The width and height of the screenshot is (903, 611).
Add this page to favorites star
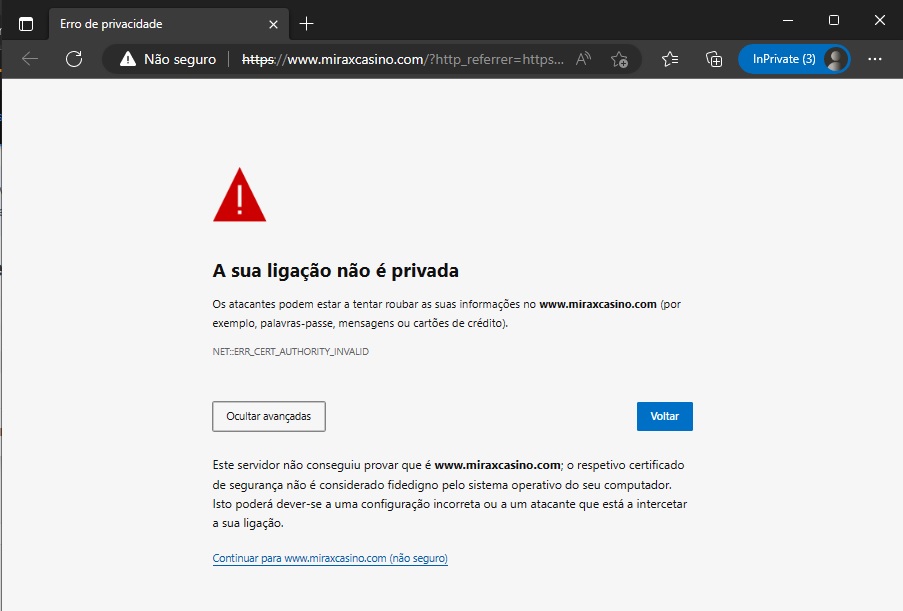(620, 59)
